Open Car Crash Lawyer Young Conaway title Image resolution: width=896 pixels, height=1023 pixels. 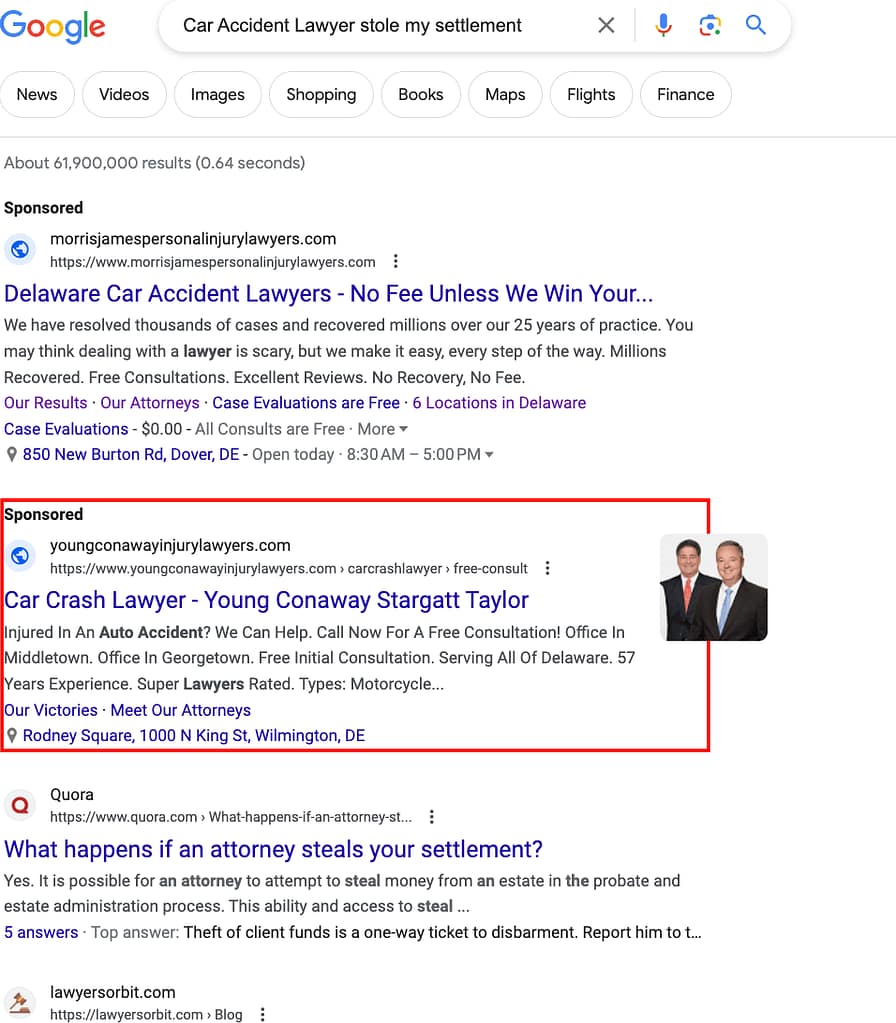coord(266,600)
